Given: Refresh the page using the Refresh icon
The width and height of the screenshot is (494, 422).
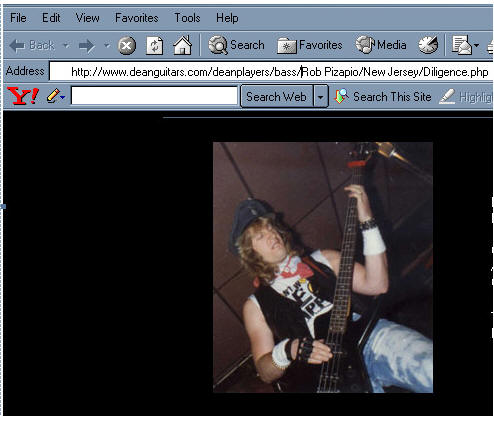Looking at the screenshot, I should coord(155,46).
